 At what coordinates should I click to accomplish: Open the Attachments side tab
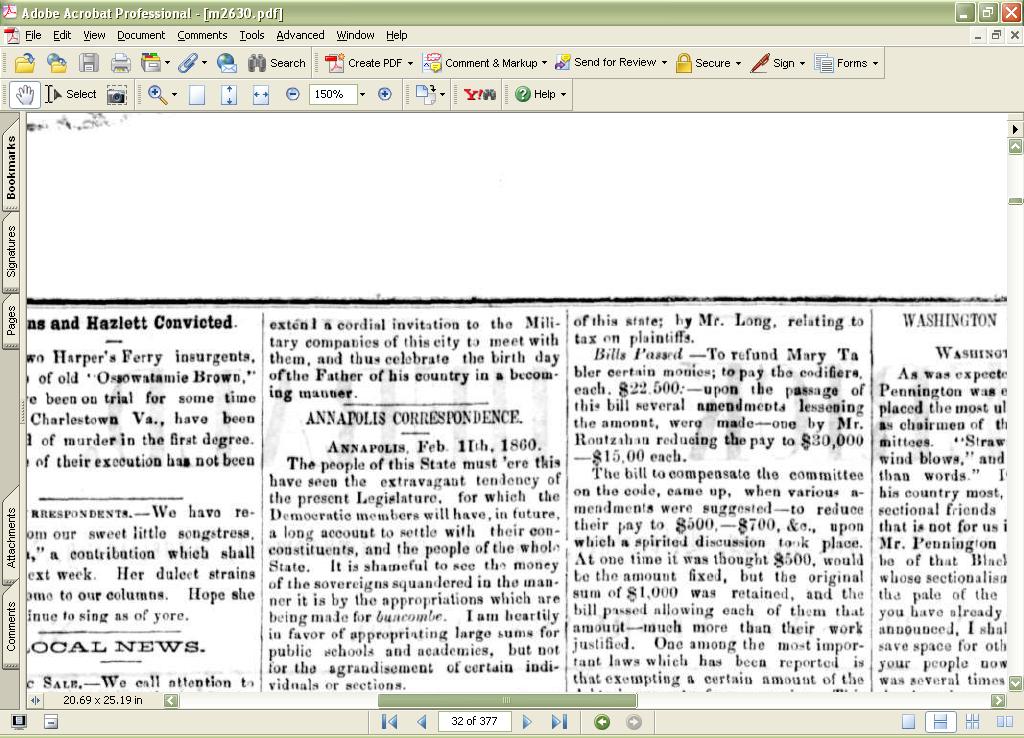pos(11,538)
